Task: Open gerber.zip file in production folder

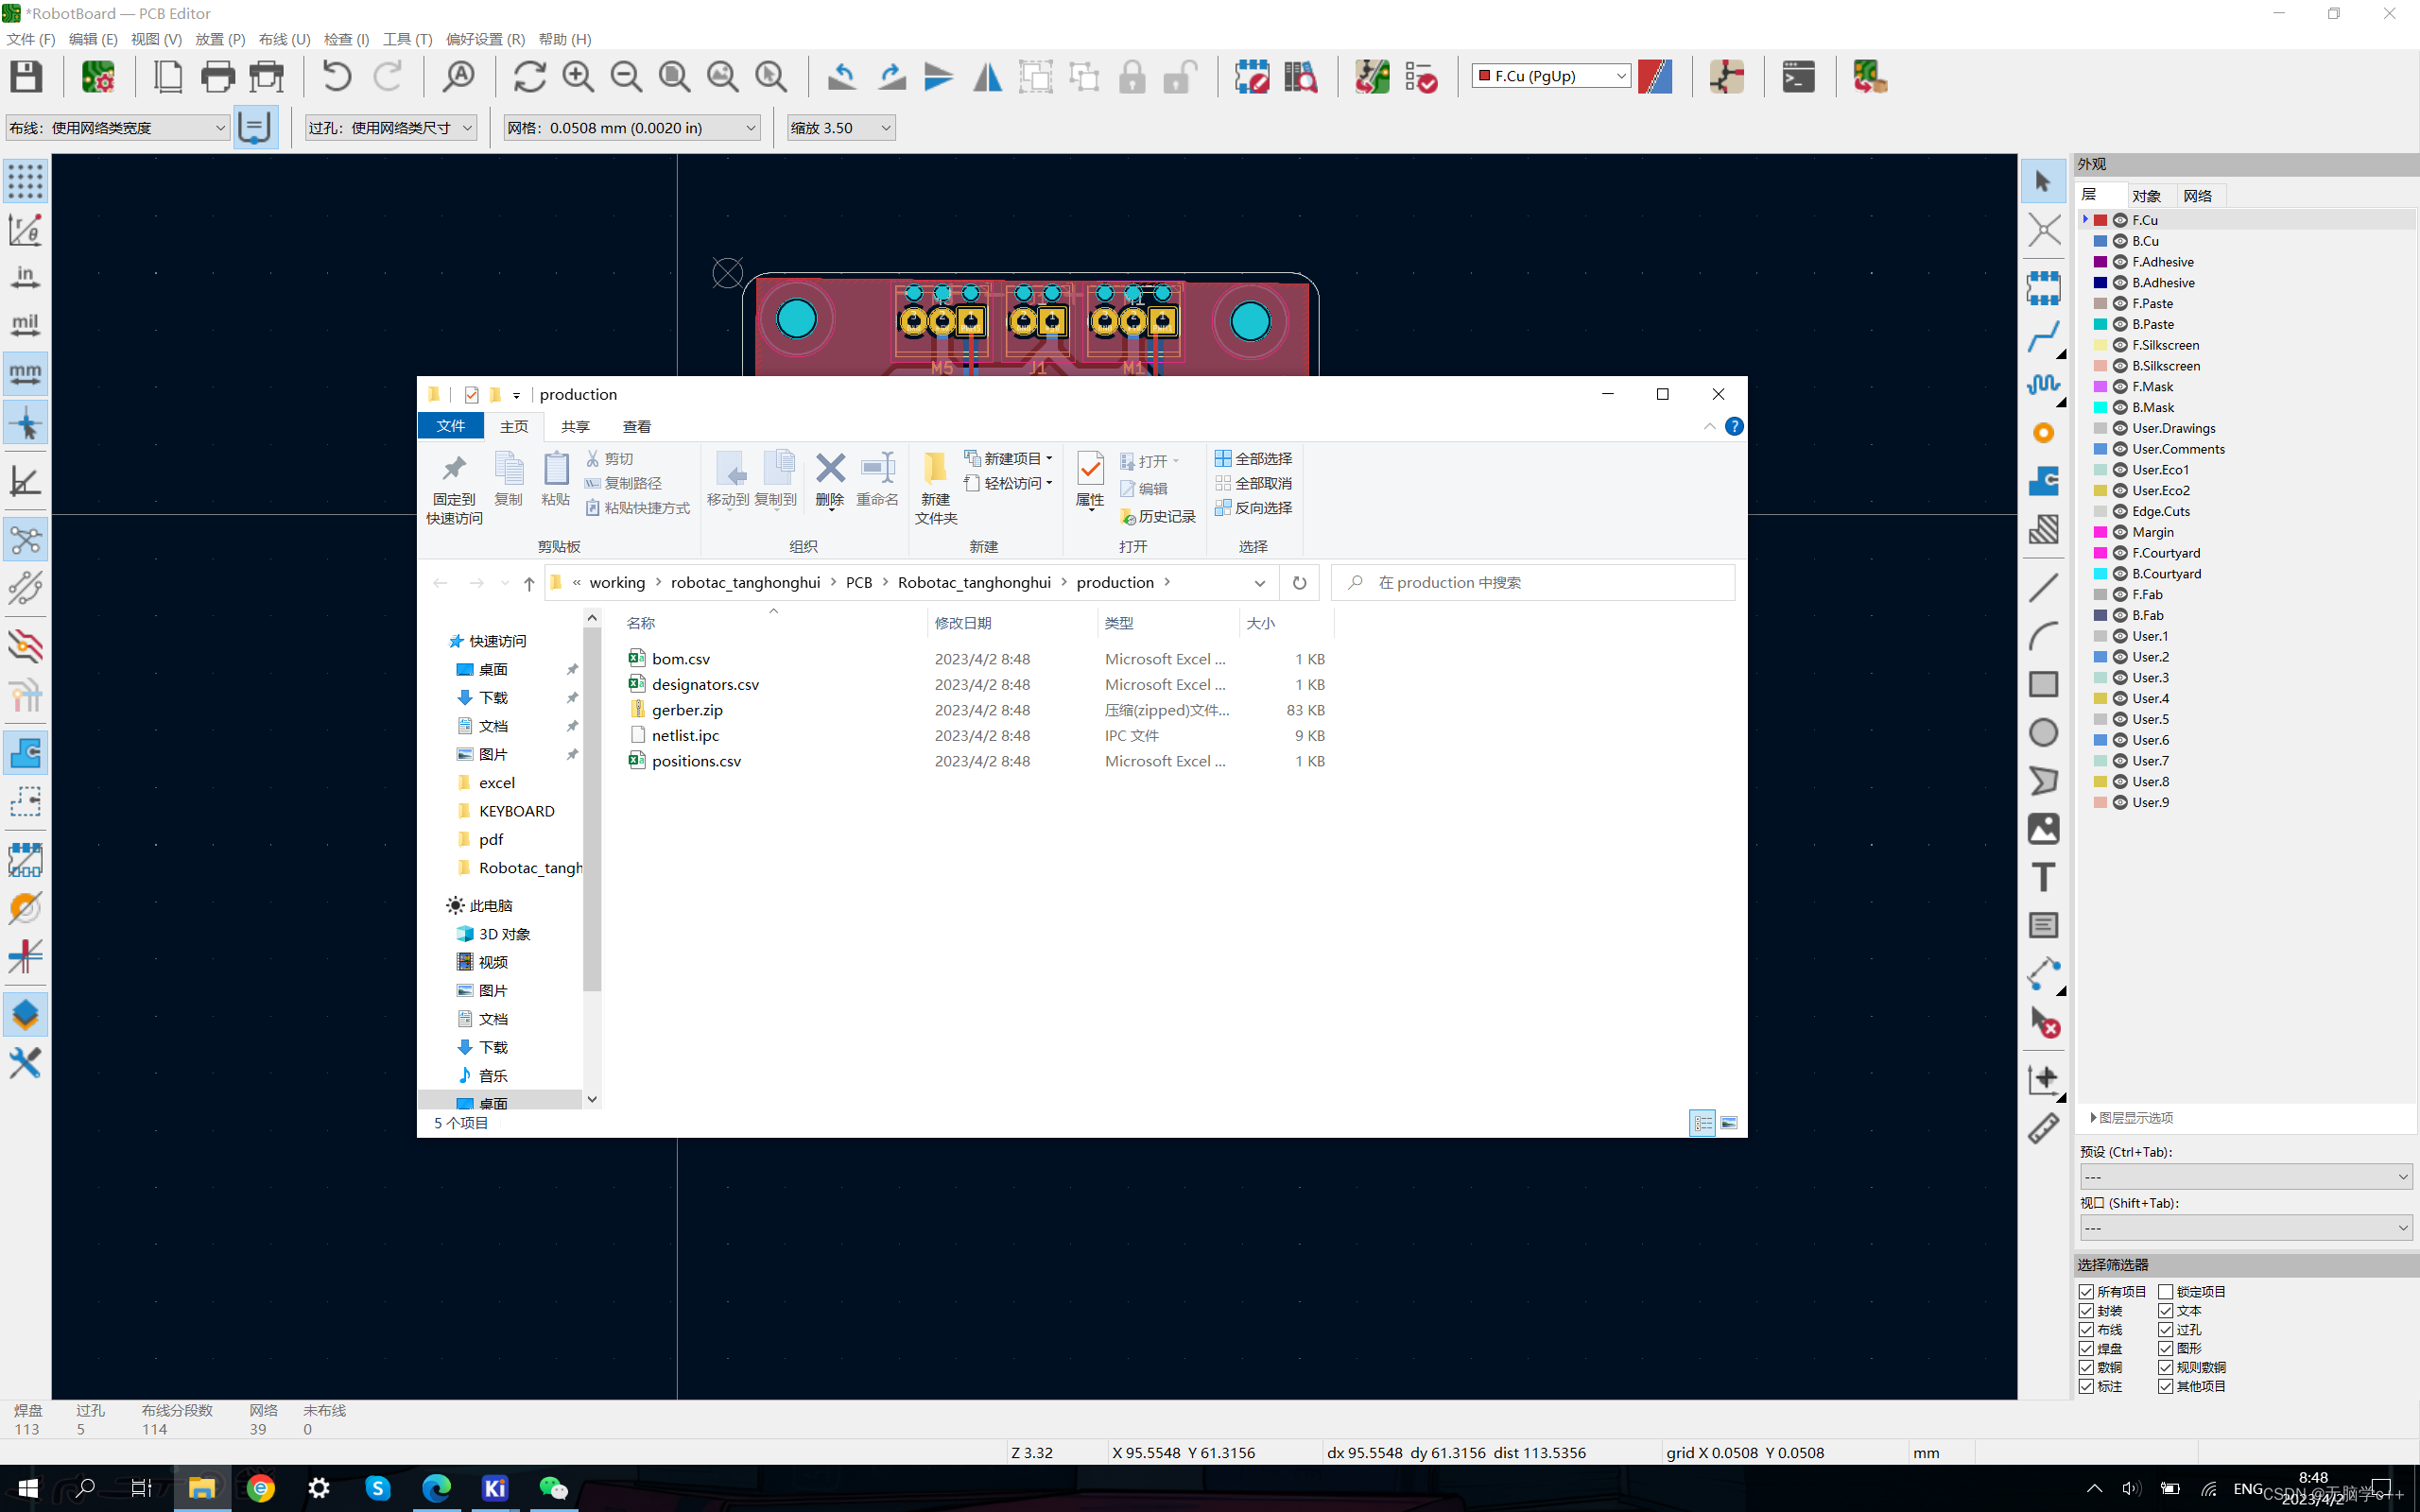Action: [688, 709]
